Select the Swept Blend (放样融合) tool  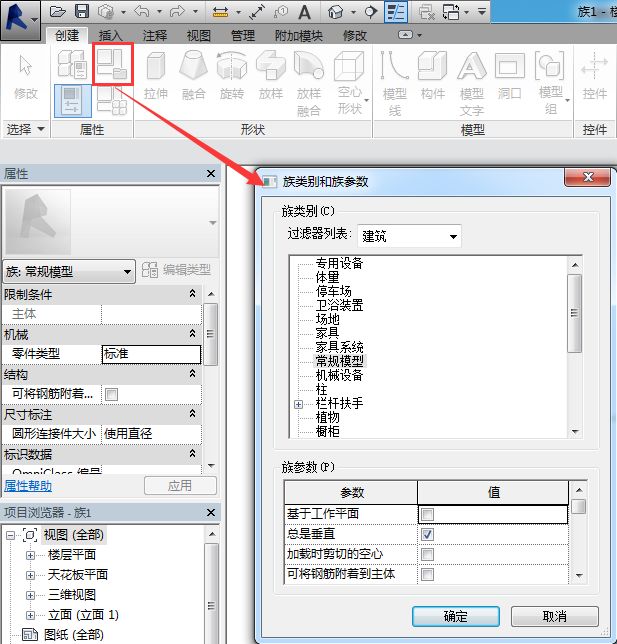click(x=309, y=84)
